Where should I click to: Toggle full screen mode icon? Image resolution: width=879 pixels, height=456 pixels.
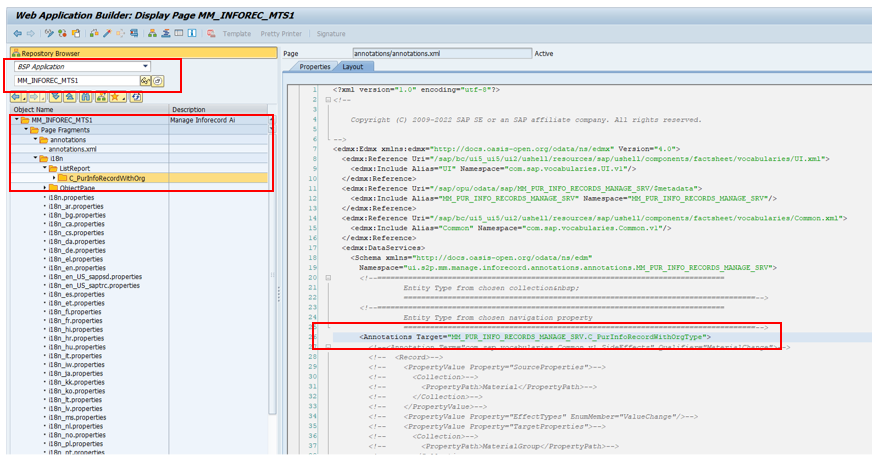point(179,33)
